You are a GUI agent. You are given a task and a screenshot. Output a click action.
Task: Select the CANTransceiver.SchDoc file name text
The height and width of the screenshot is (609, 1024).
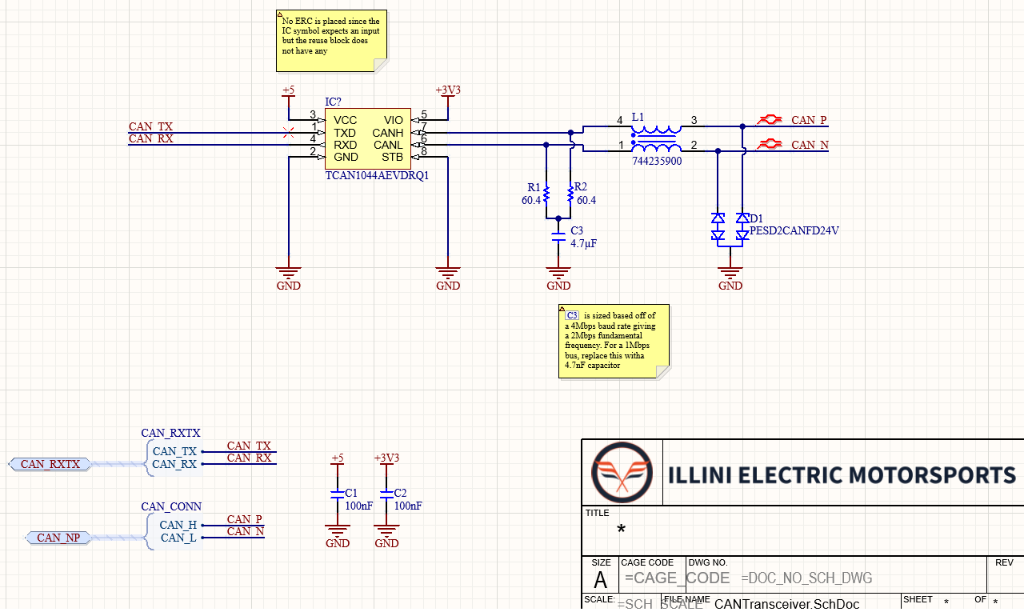click(x=787, y=604)
